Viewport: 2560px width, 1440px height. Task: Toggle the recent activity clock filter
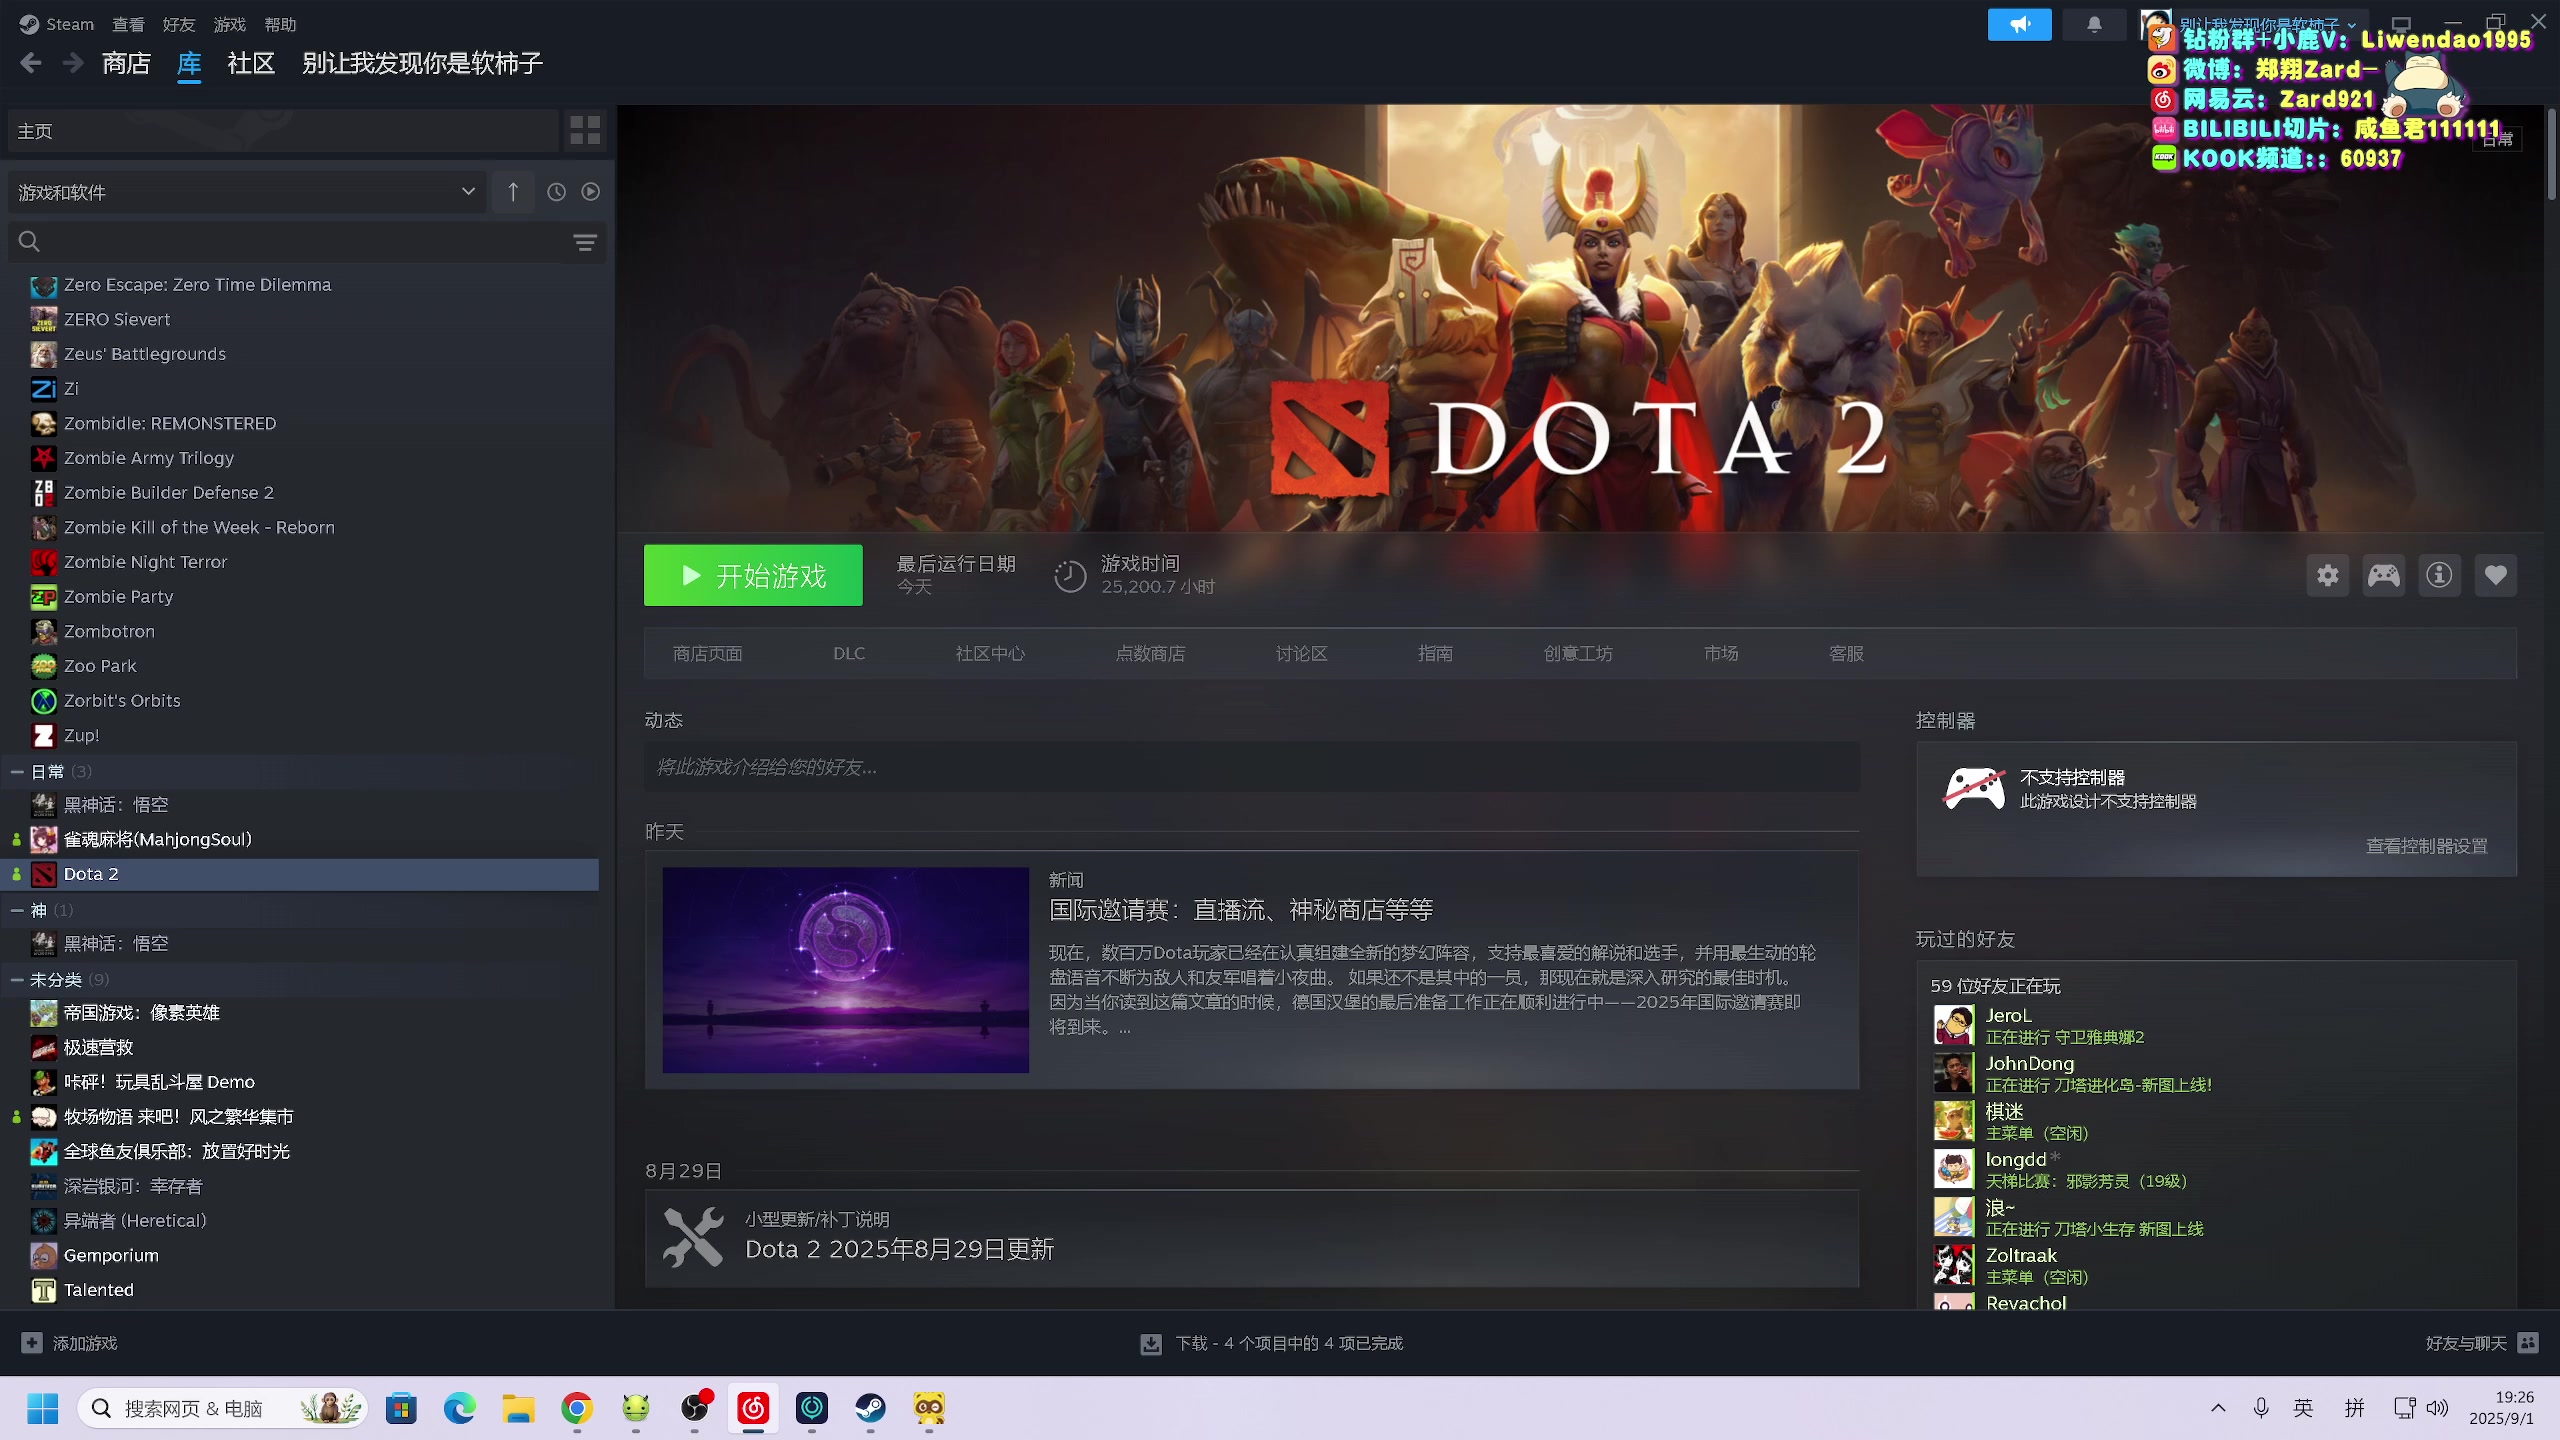click(557, 192)
